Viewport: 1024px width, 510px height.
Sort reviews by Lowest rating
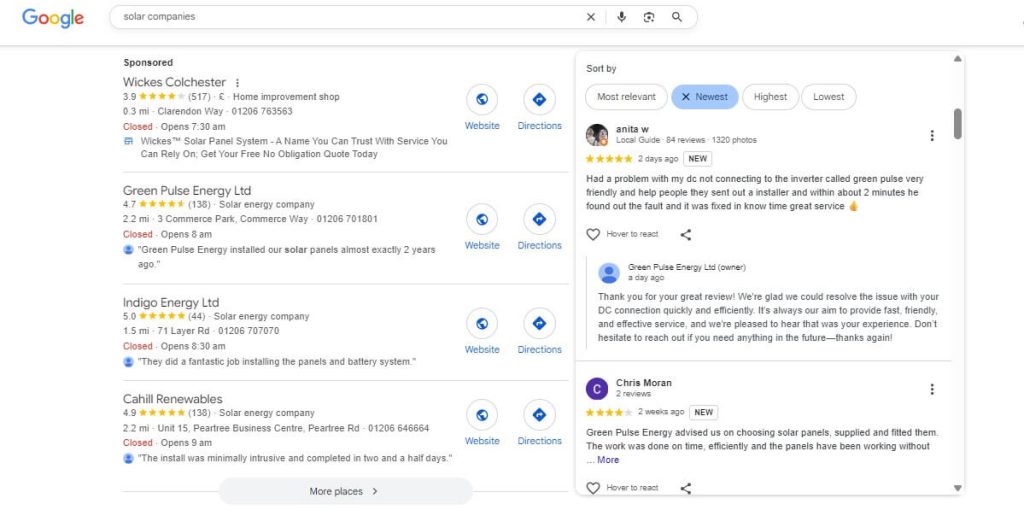[829, 97]
